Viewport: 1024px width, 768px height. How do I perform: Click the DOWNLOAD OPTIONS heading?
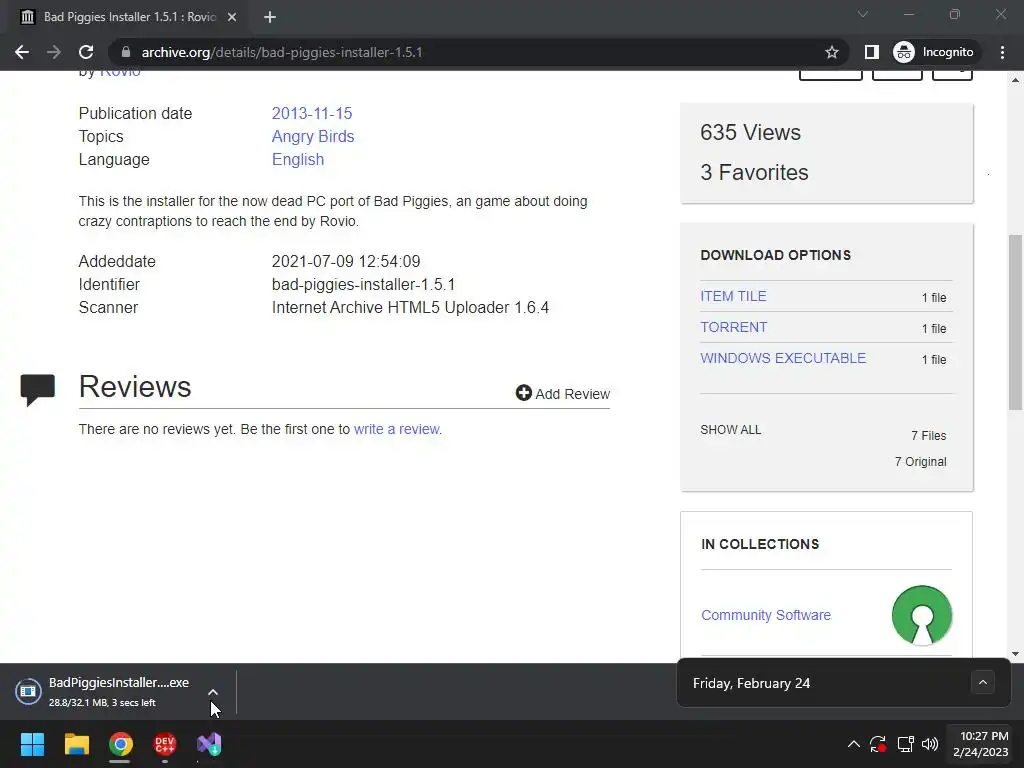(776, 255)
